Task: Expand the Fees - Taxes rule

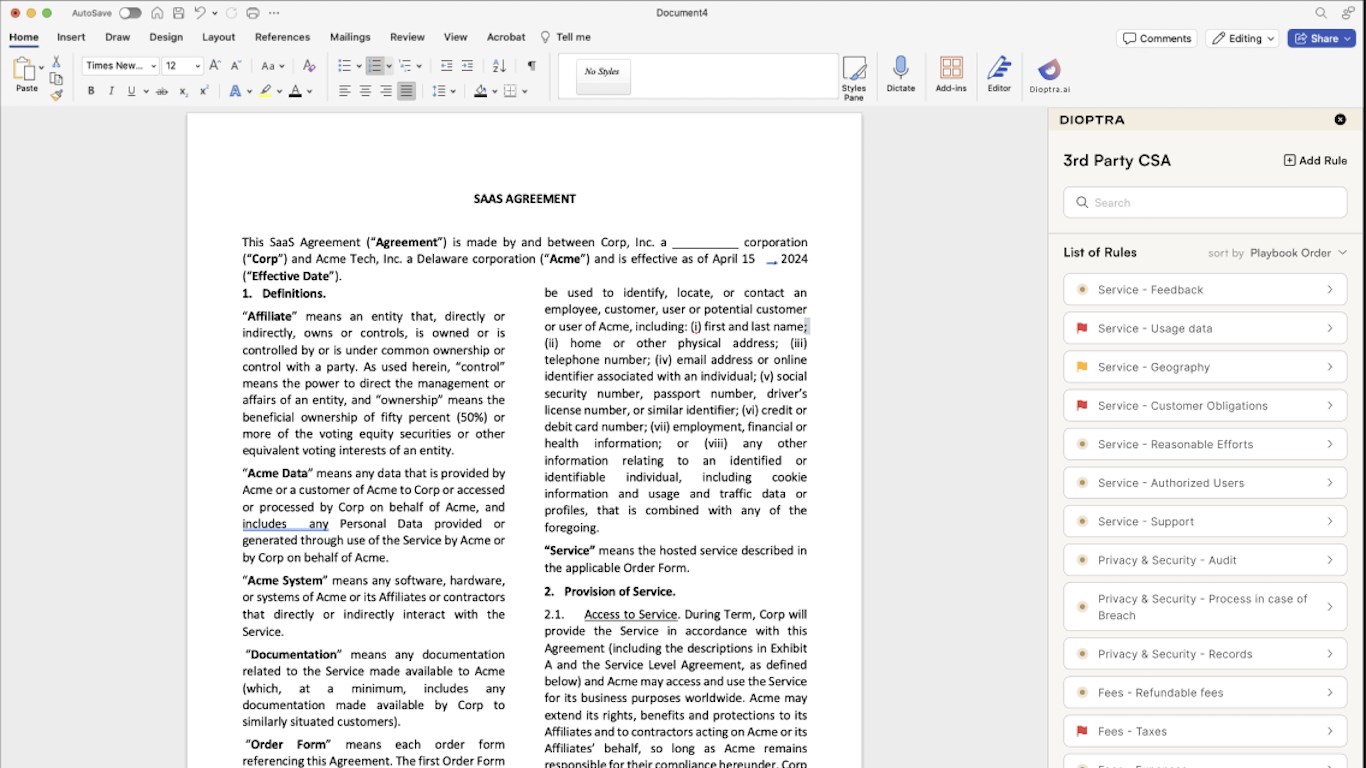Action: point(1205,731)
